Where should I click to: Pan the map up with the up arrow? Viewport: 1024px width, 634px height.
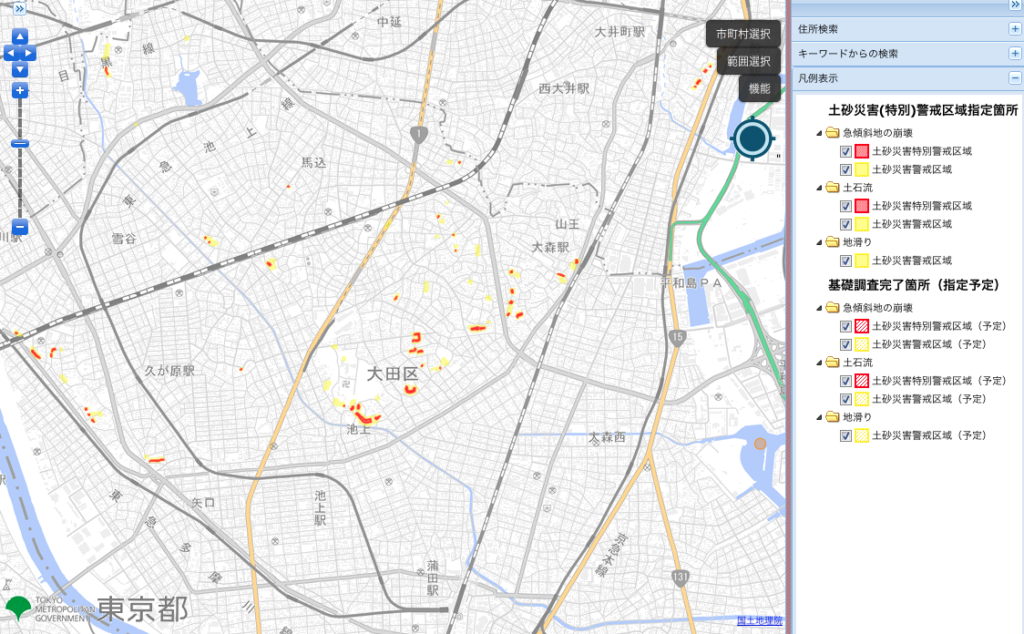(x=20, y=37)
